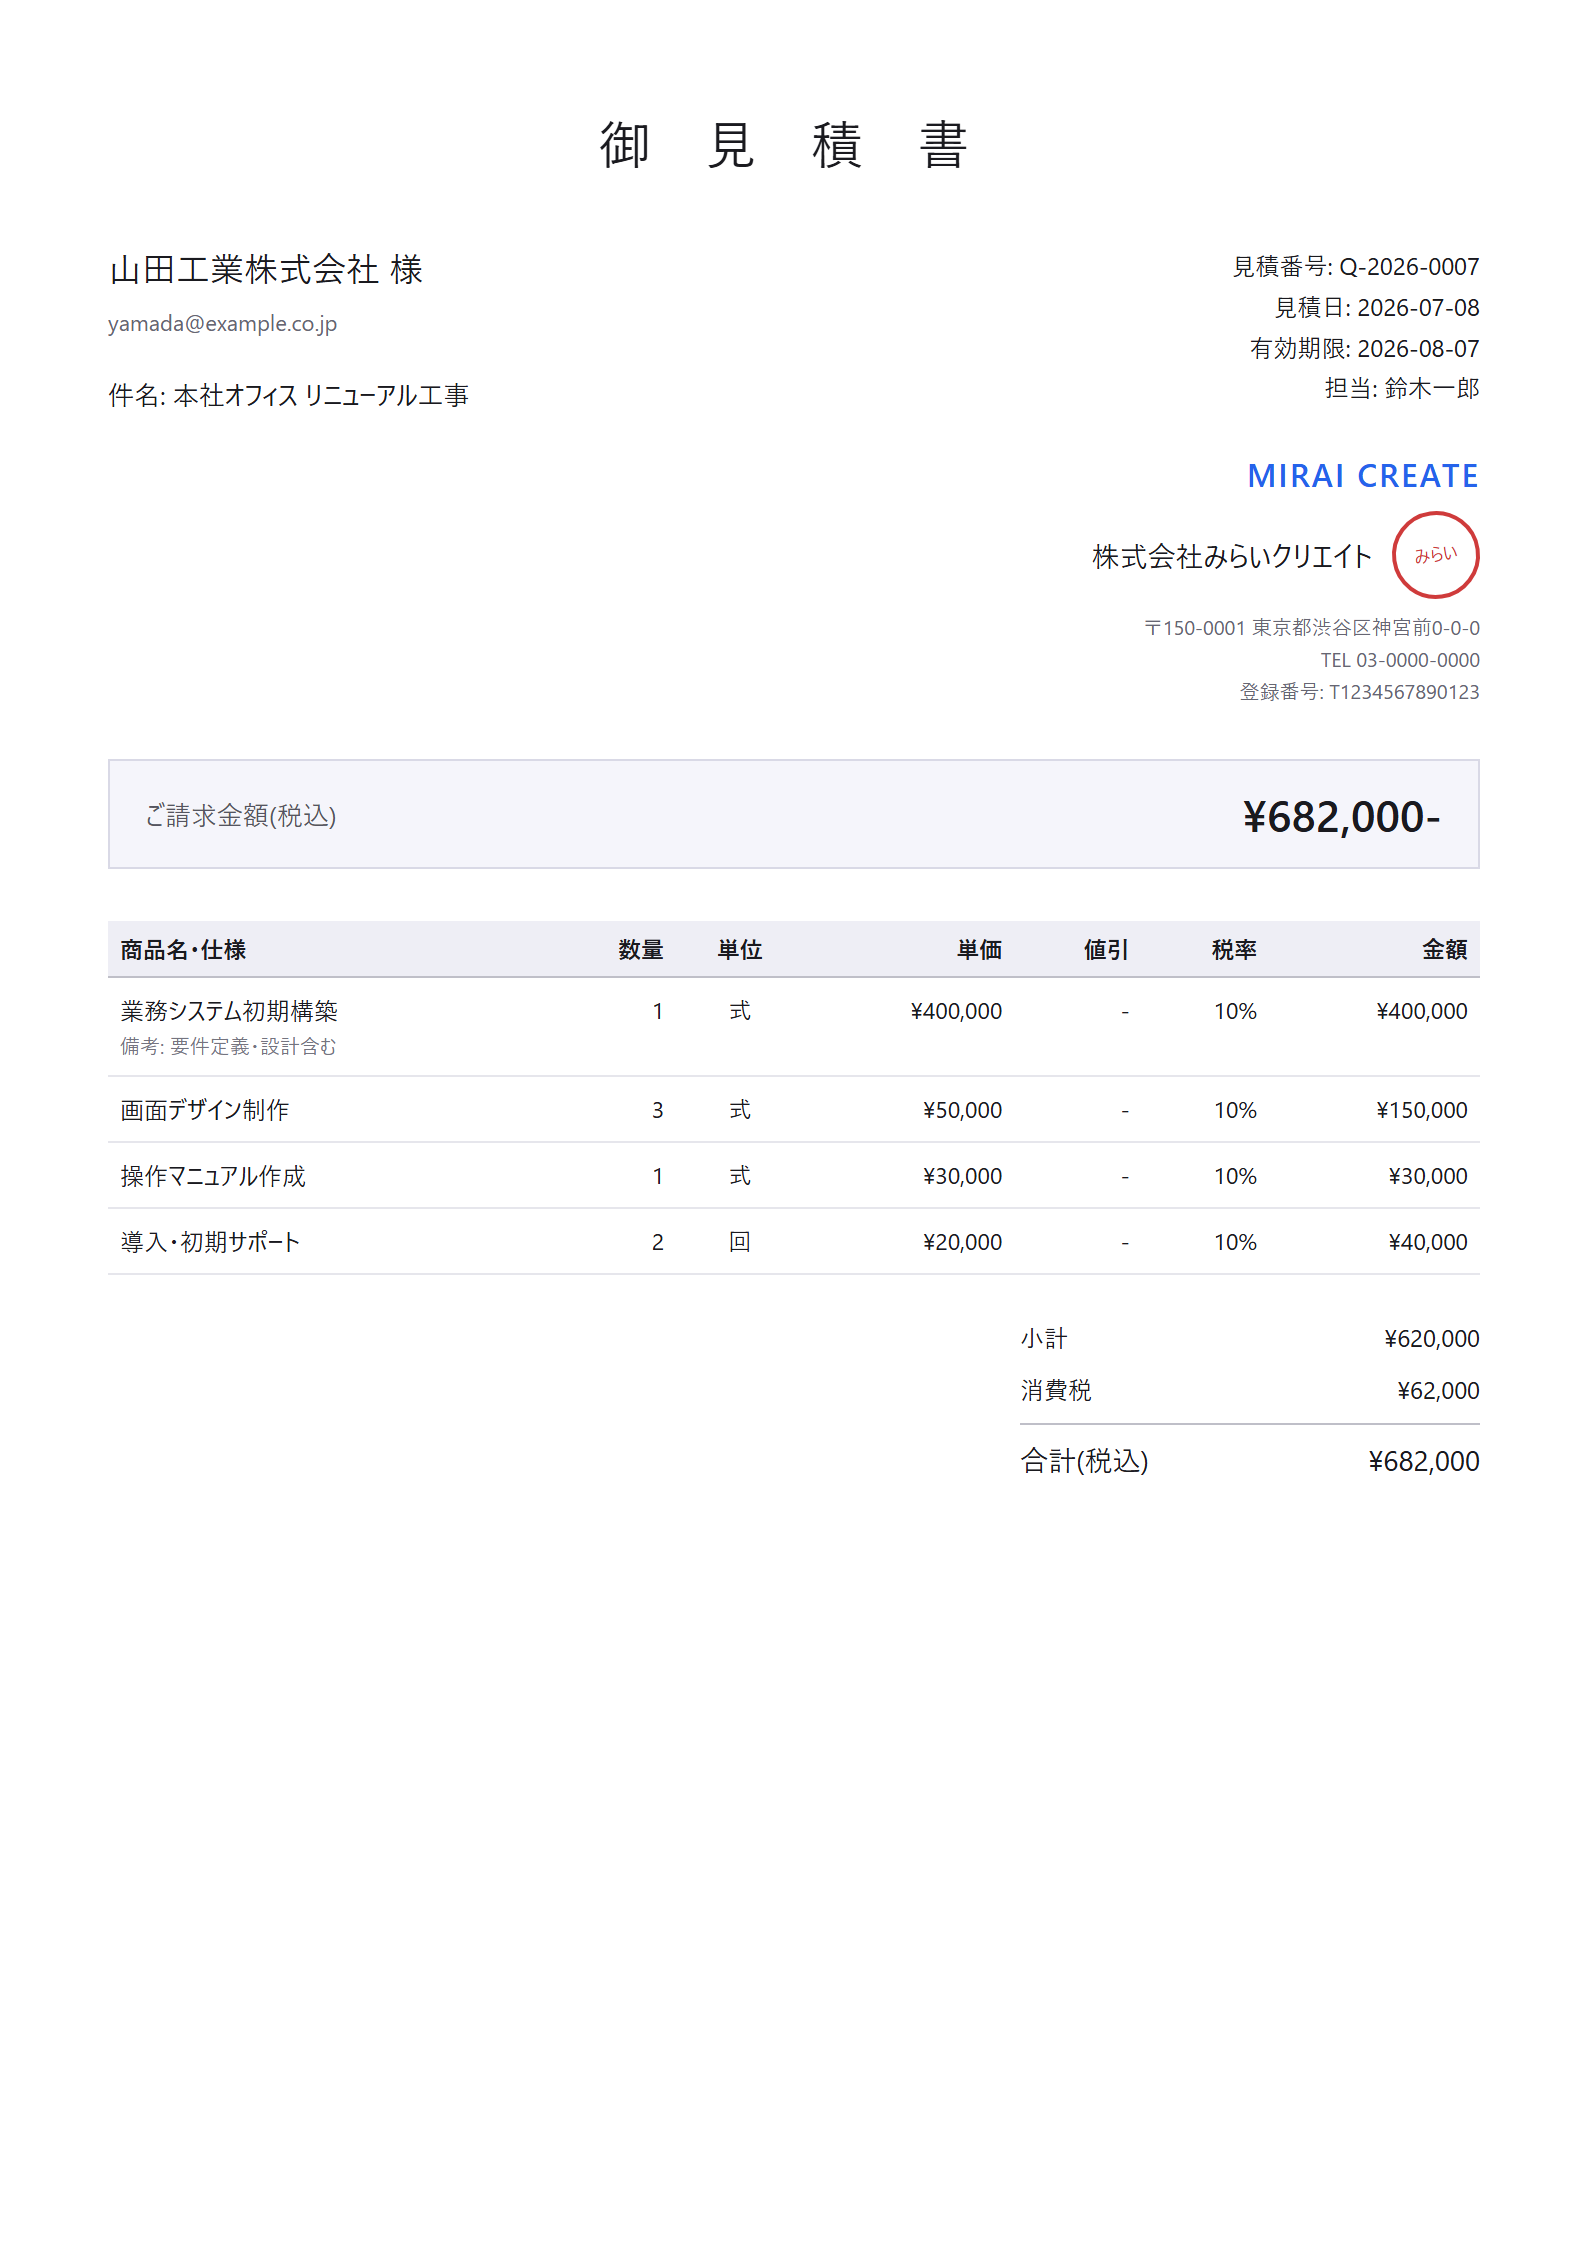Click unit price ¥30,000 for 操作マニュアル作成
1588x2246 pixels.
click(x=962, y=1176)
